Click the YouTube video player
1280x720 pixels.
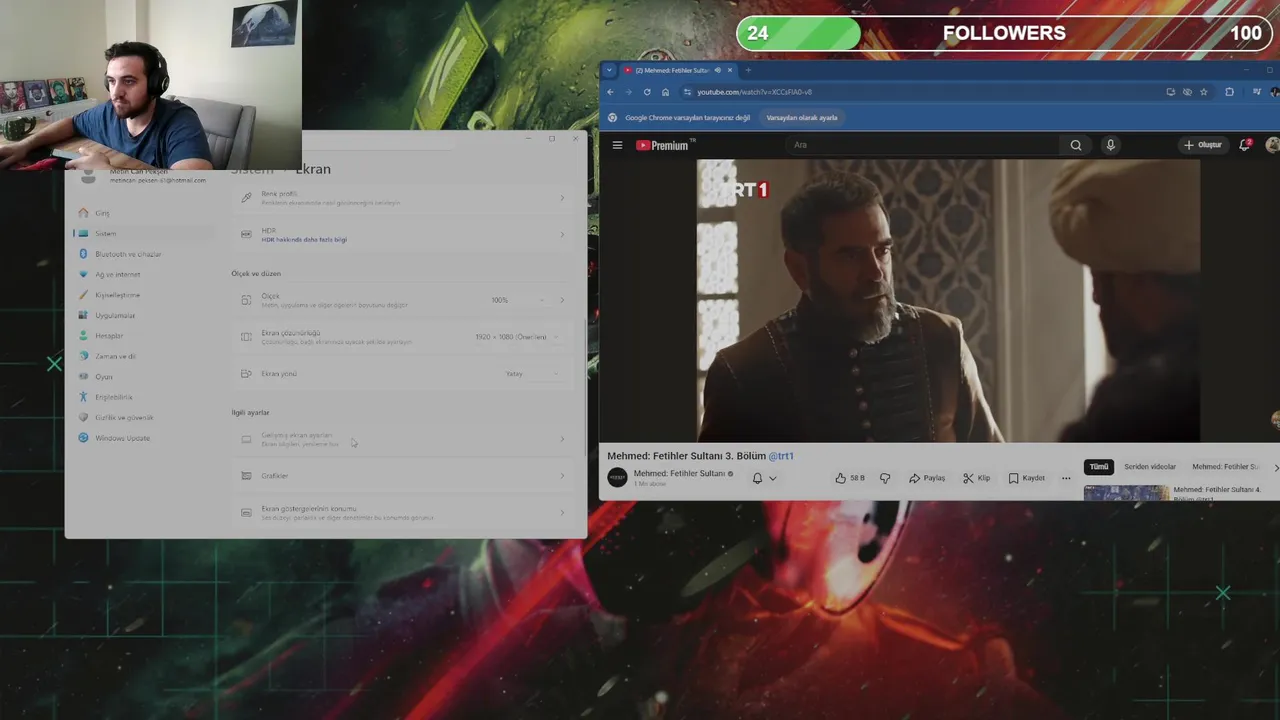(x=948, y=301)
